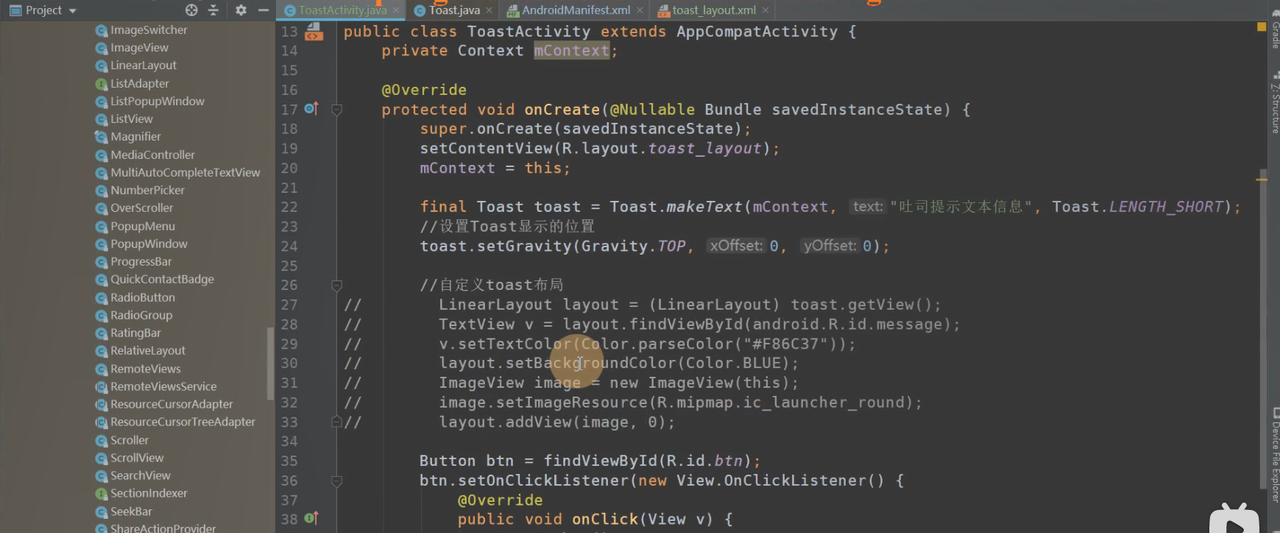
Task: Click the locate/scroll-from-source target icon
Action: click(191, 10)
